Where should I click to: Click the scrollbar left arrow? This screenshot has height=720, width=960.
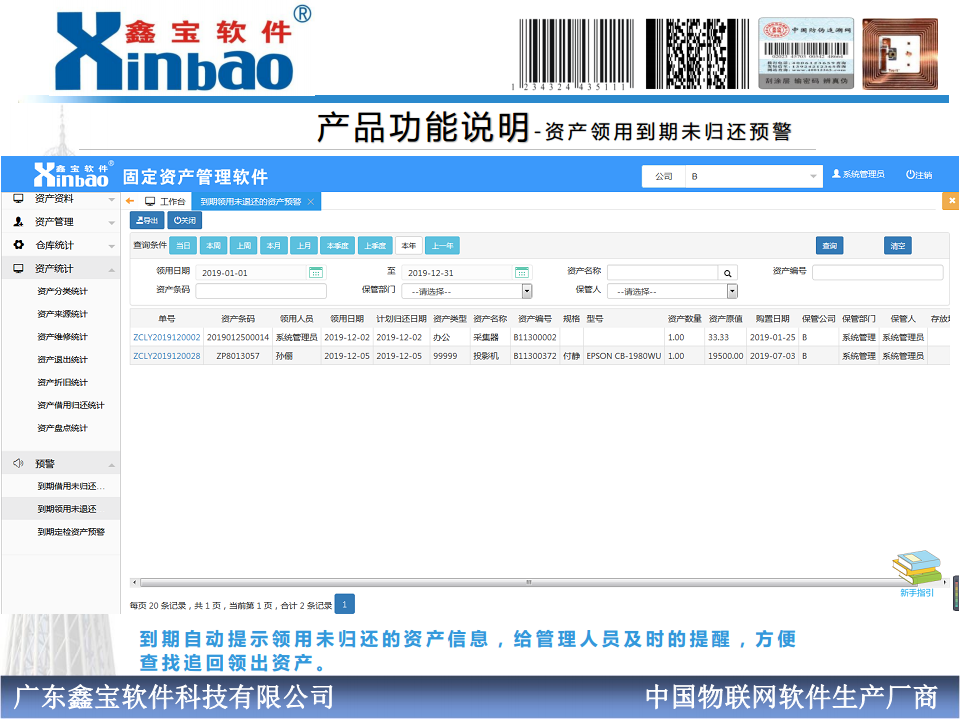135,582
